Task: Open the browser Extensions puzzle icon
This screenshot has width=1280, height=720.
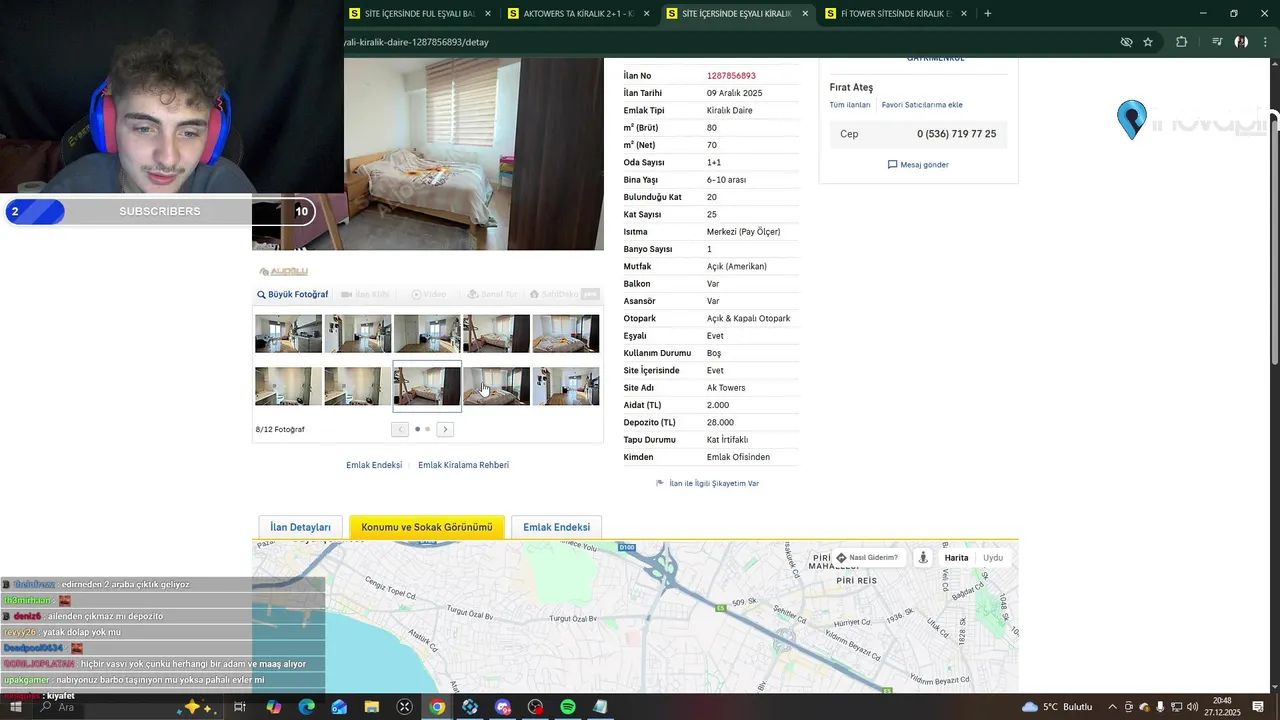Action: pos(1182,42)
